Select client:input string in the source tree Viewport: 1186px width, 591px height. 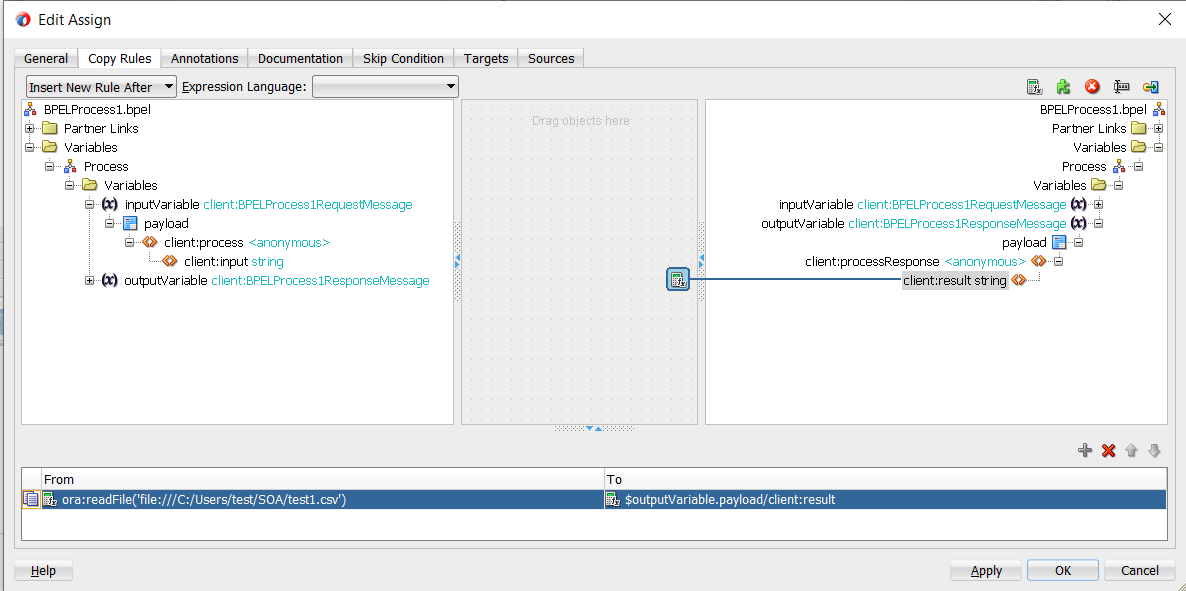pyautogui.click(x=233, y=262)
